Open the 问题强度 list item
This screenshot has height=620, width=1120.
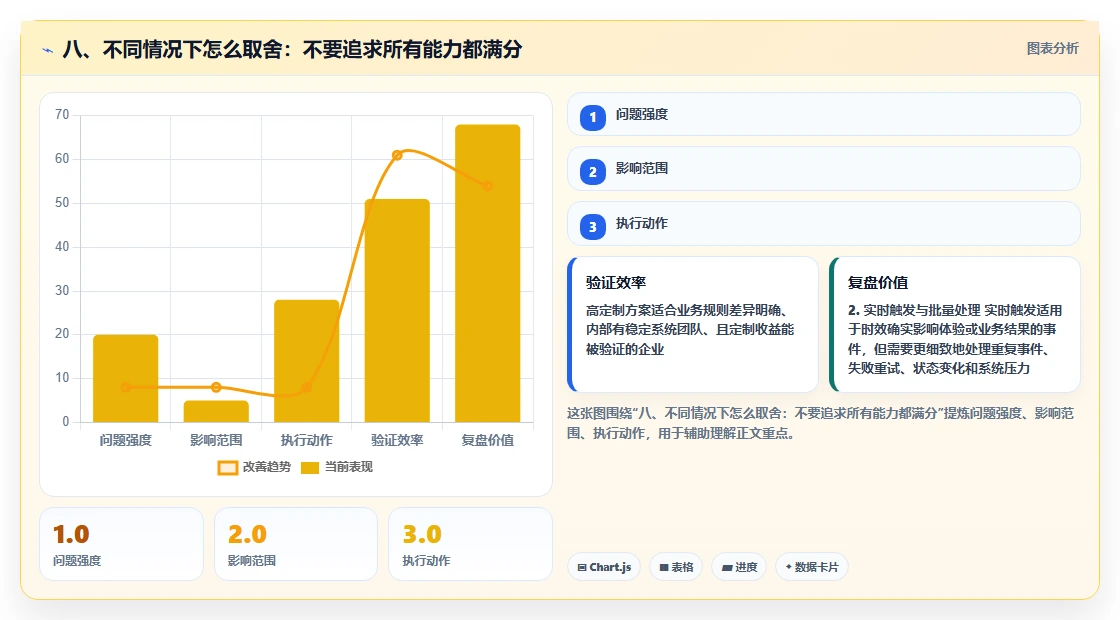[824, 114]
